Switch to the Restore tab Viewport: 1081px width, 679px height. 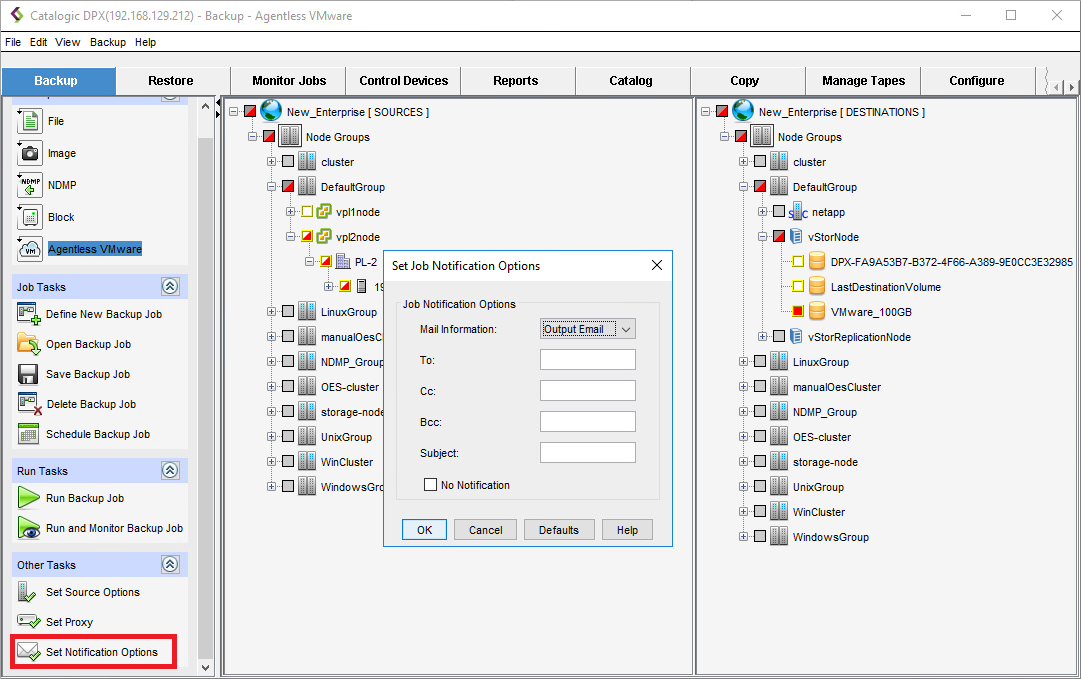[x=171, y=81]
